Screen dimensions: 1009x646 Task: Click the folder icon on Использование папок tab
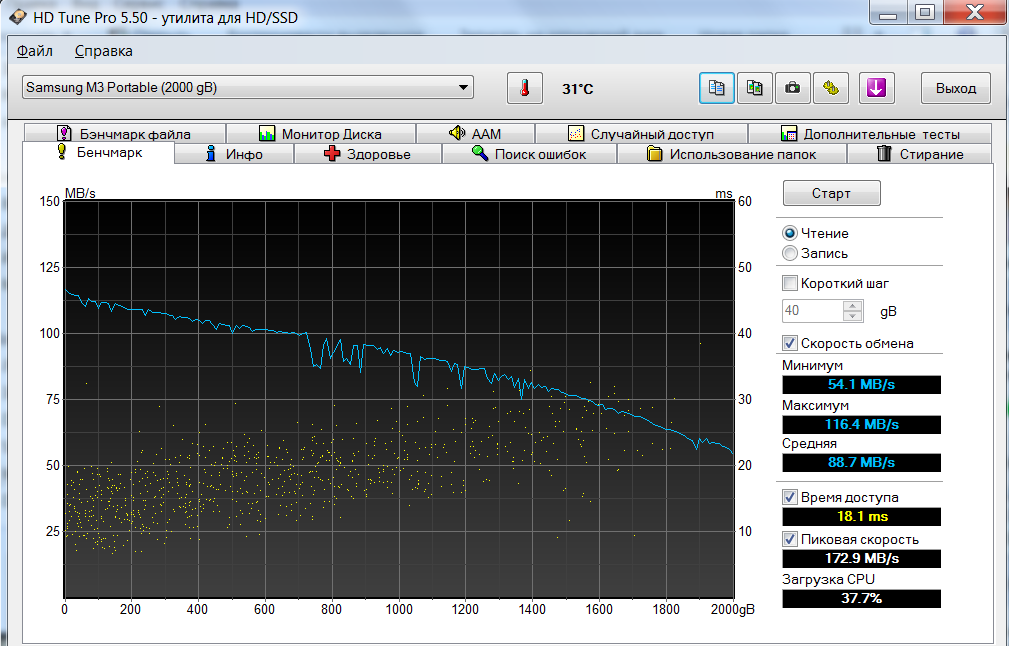tap(654, 154)
